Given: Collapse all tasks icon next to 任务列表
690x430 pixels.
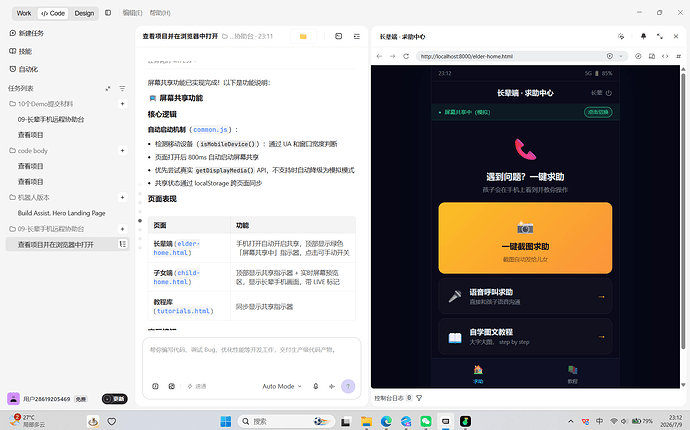Looking at the screenshot, I should pos(108,88).
